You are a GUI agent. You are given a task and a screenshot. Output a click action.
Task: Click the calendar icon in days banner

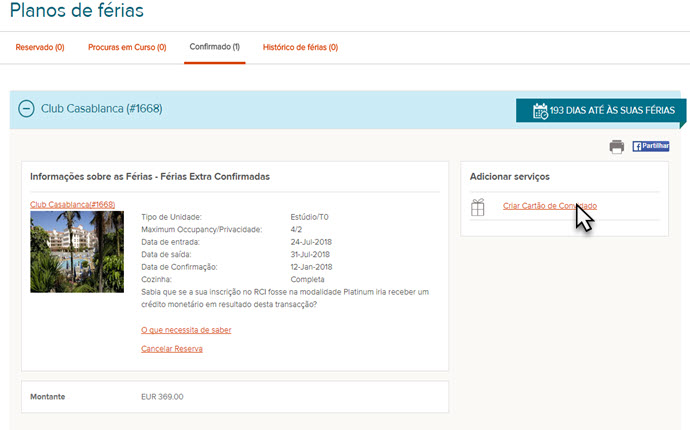click(x=540, y=111)
